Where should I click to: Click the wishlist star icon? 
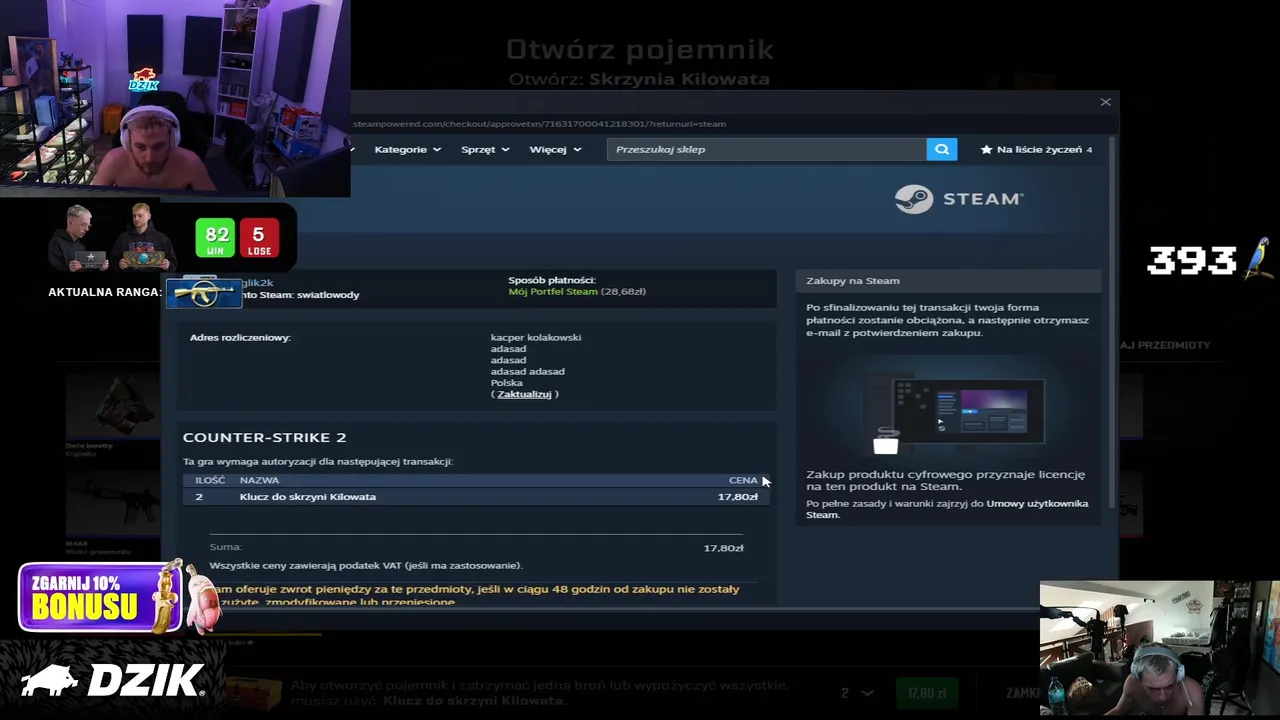click(x=986, y=149)
